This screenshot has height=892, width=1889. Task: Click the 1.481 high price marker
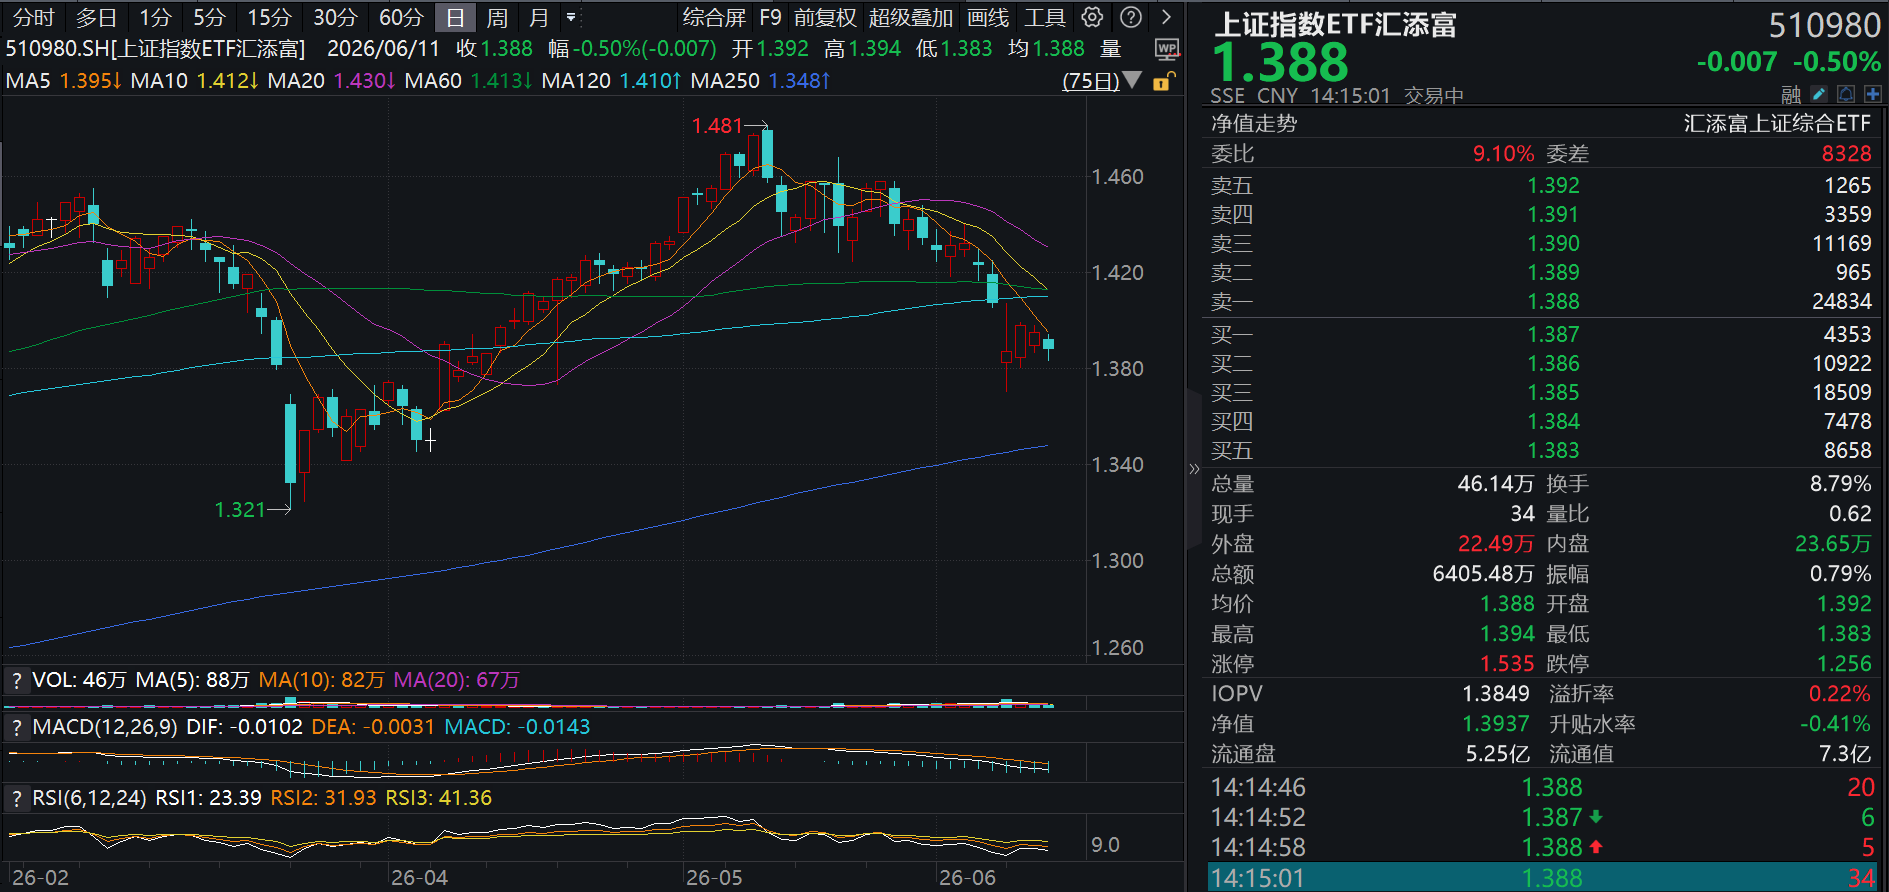pyautogui.click(x=717, y=126)
